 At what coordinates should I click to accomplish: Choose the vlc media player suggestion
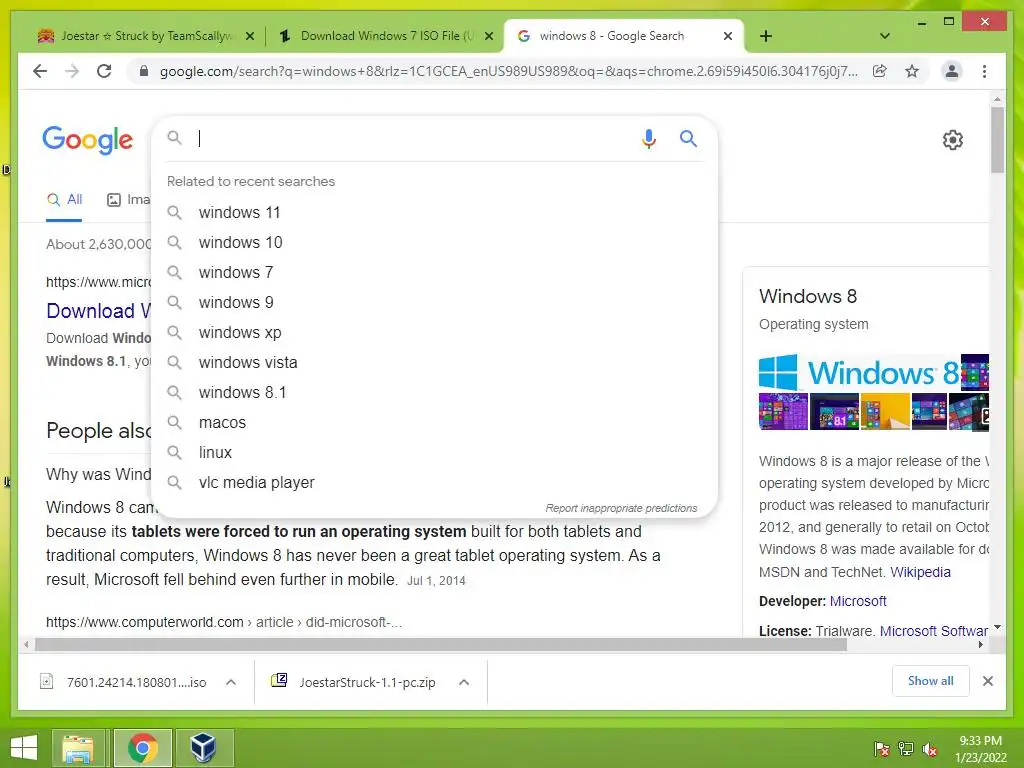tap(434, 483)
